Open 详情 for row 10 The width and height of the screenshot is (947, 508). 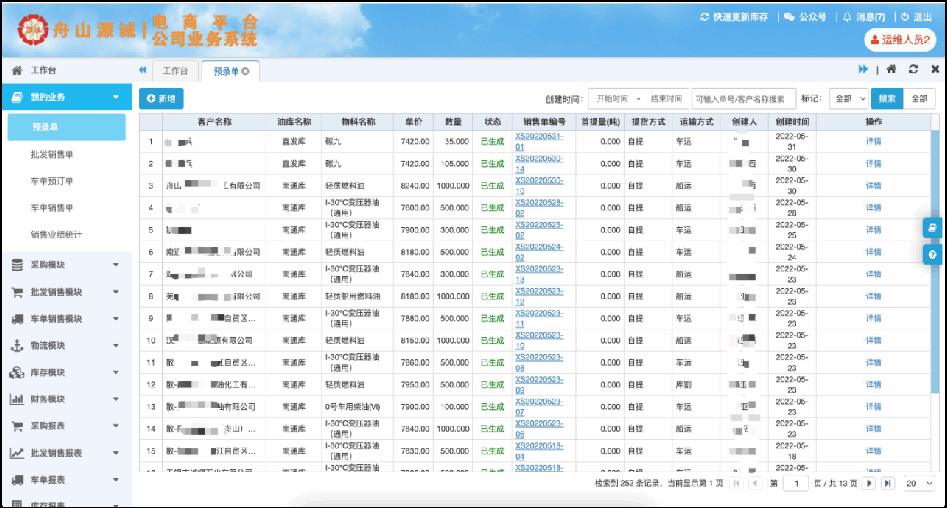coord(873,340)
